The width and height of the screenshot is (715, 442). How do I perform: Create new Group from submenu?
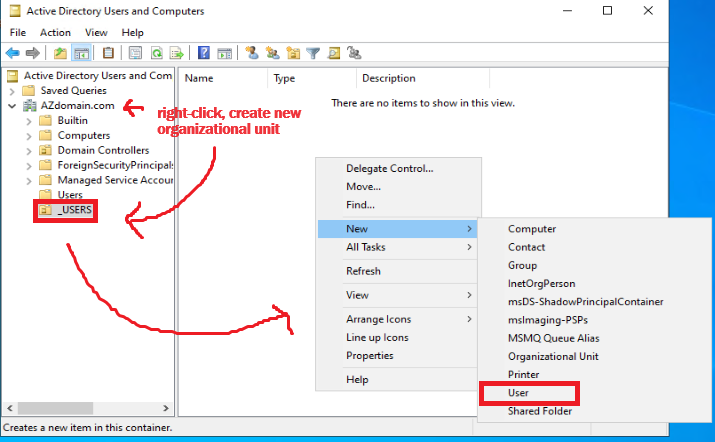tap(595, 265)
